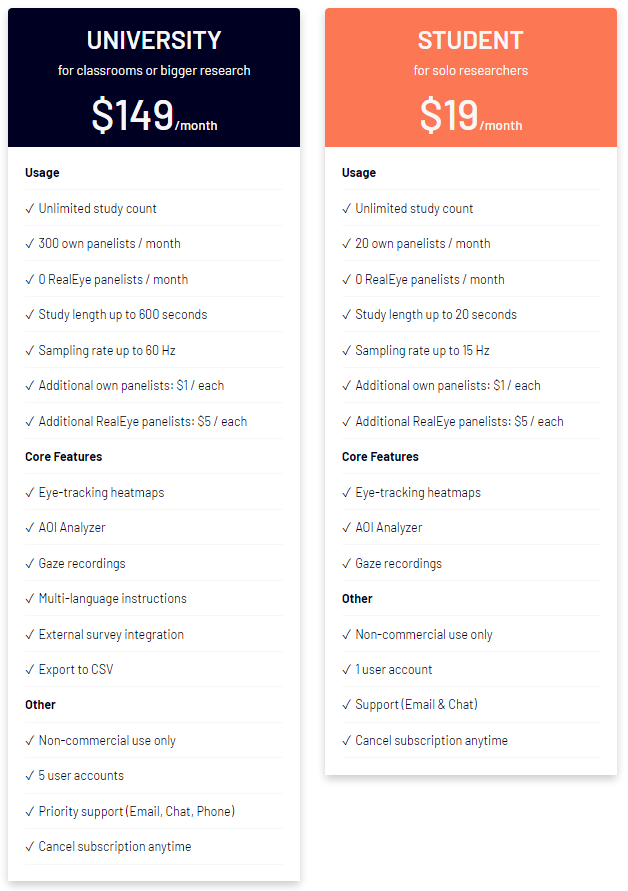Click checkmark beside Priority support item
Screen dimensions: 628x891
pos(30,811)
